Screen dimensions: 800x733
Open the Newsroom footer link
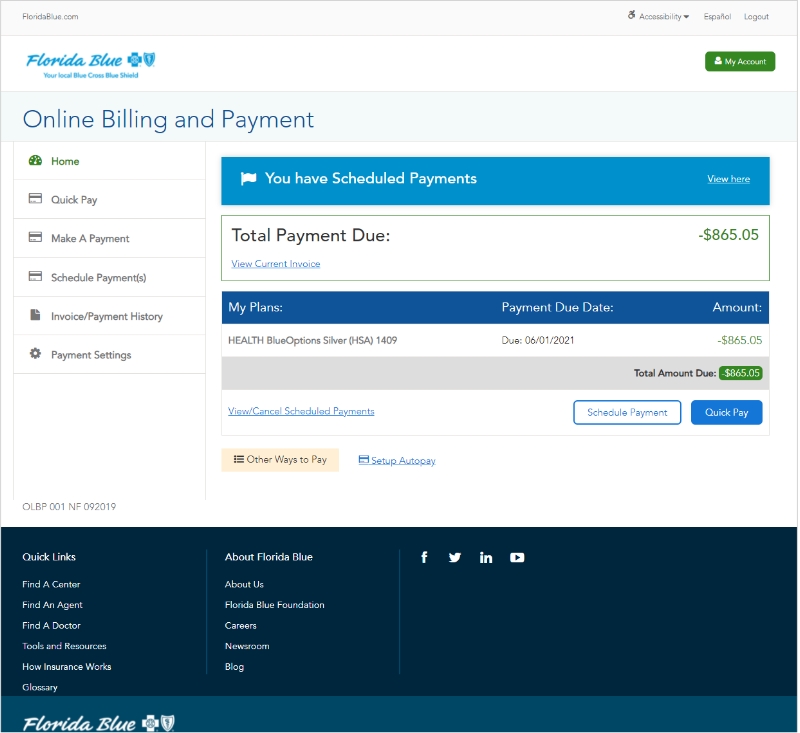pos(247,646)
